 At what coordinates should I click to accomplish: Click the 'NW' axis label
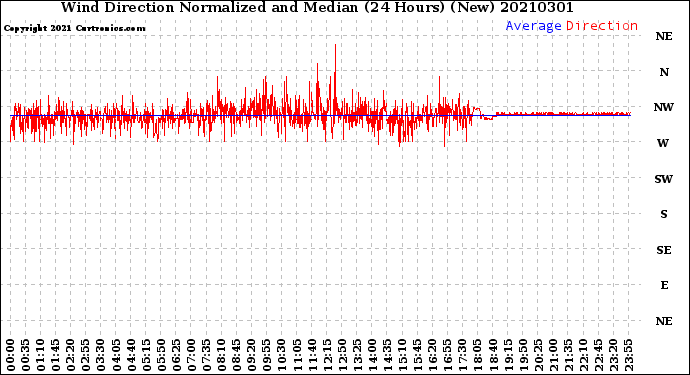[x=664, y=107]
